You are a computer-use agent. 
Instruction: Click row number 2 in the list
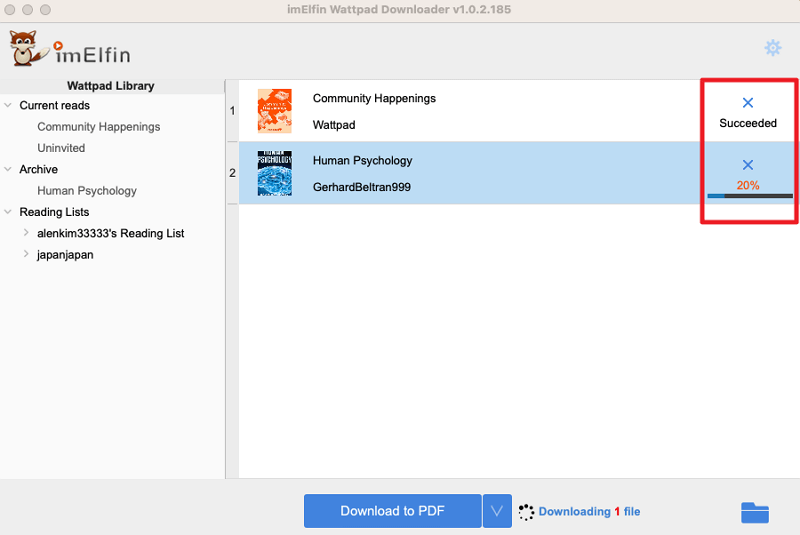point(232,173)
